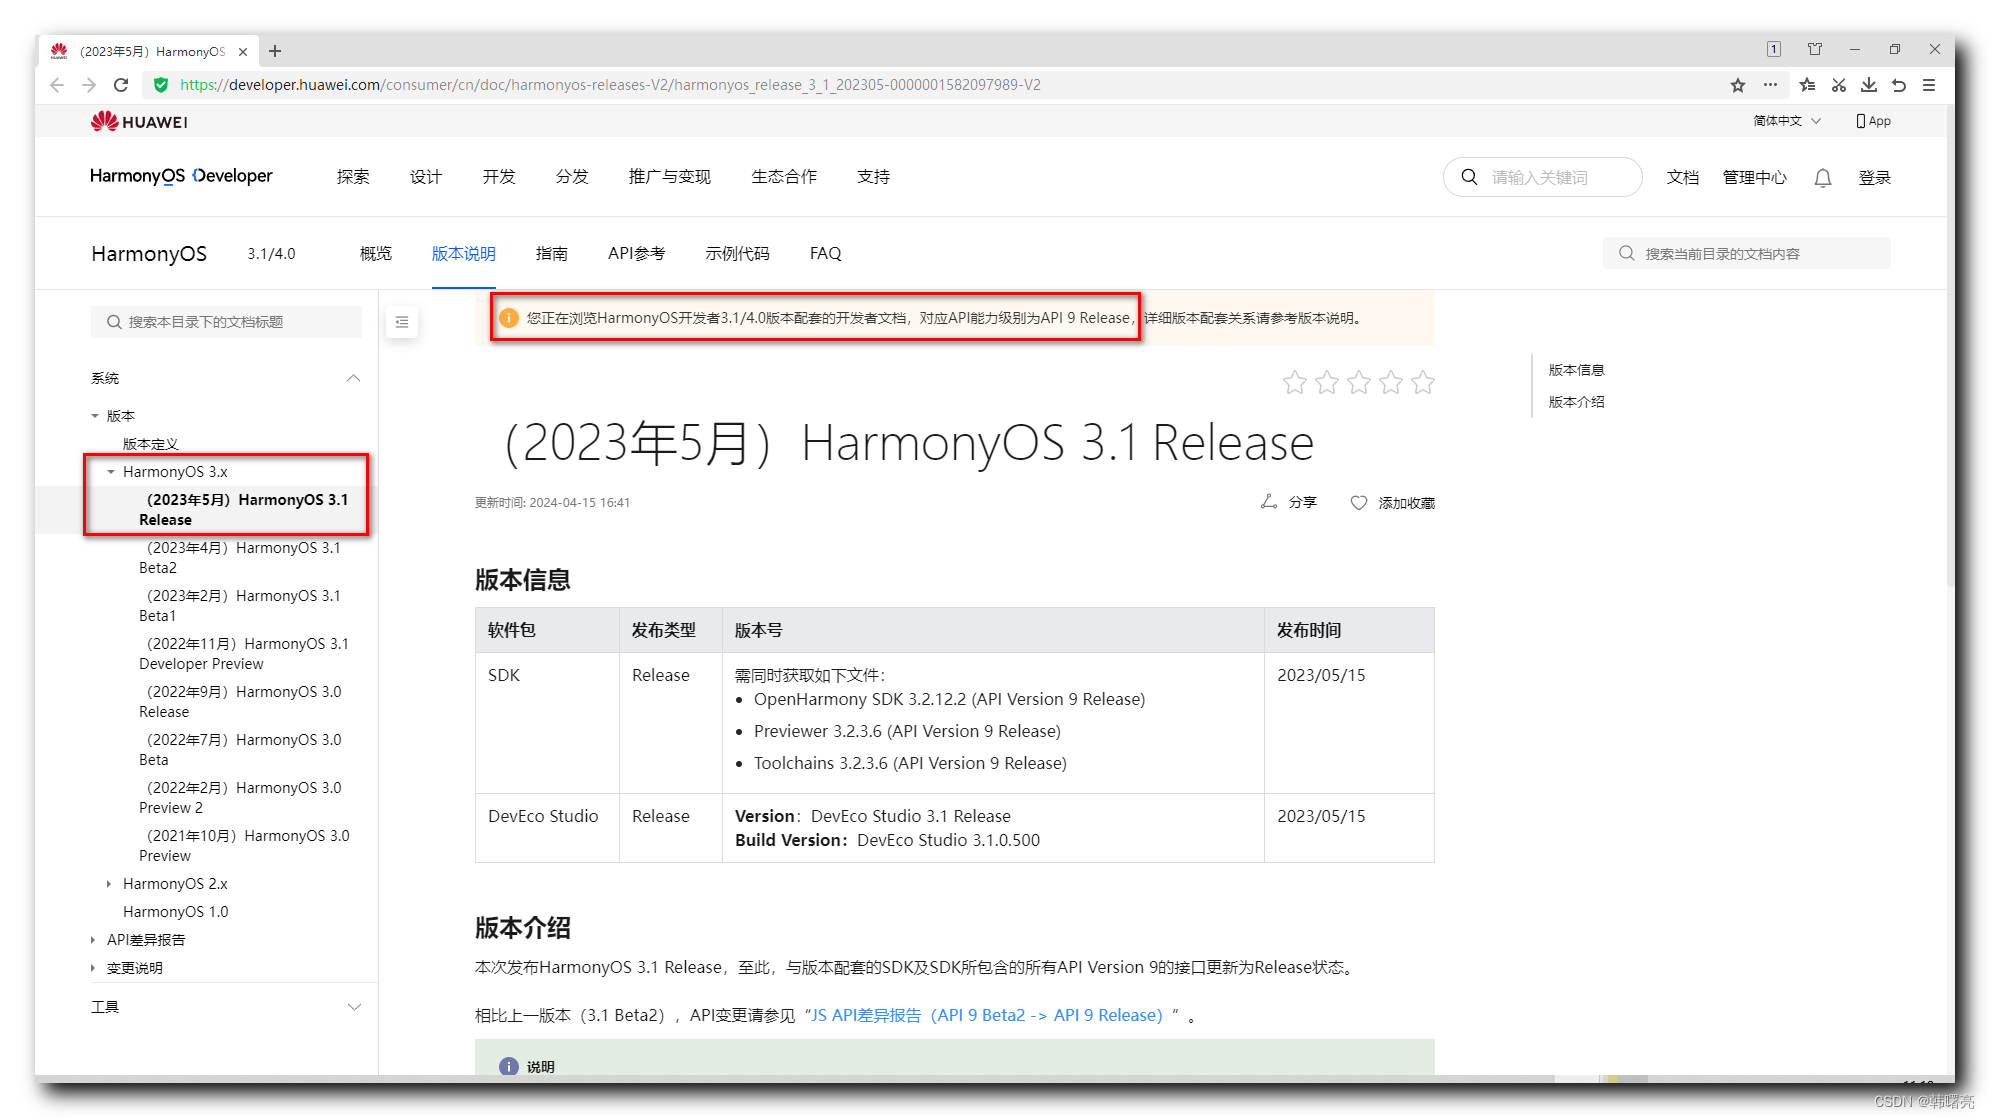Rate the page with the third star
Image resolution: width=1990 pixels, height=1118 pixels.
(x=1359, y=382)
